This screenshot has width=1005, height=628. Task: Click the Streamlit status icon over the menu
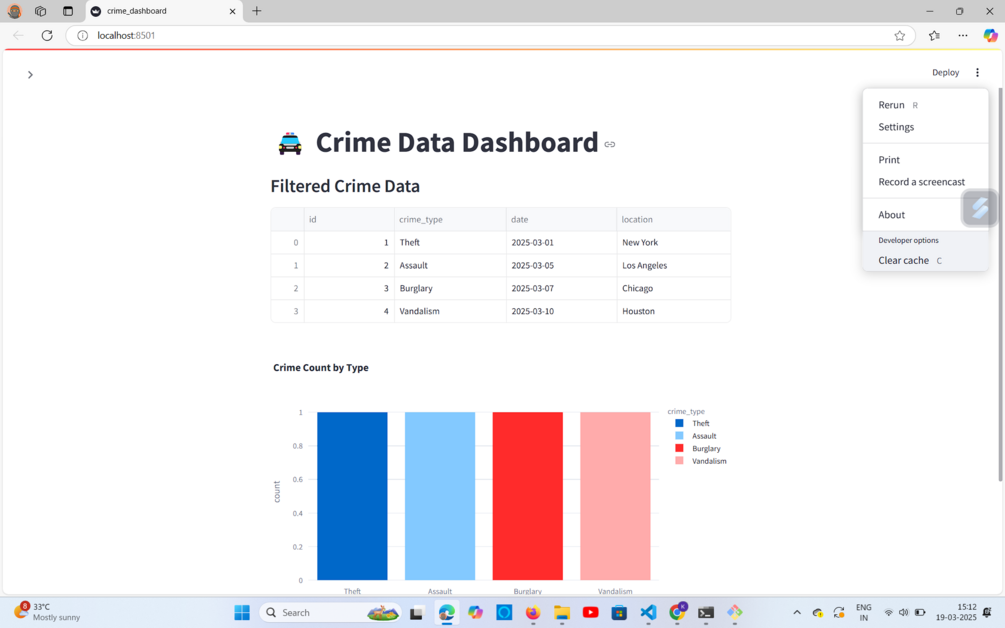[x=978, y=208]
